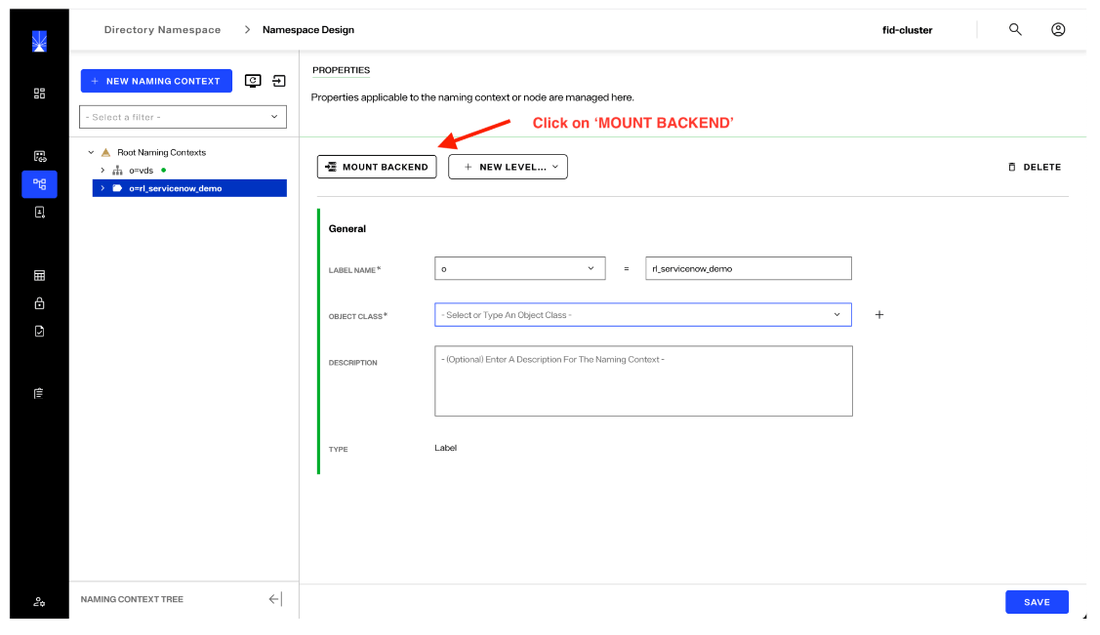Go to Directory Namespace breadcrumb

162,29
